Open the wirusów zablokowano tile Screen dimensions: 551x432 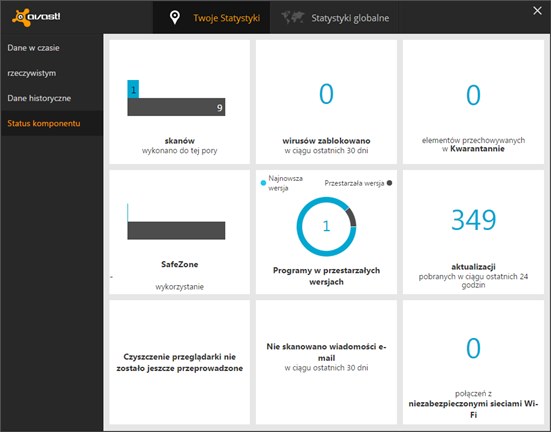326,102
